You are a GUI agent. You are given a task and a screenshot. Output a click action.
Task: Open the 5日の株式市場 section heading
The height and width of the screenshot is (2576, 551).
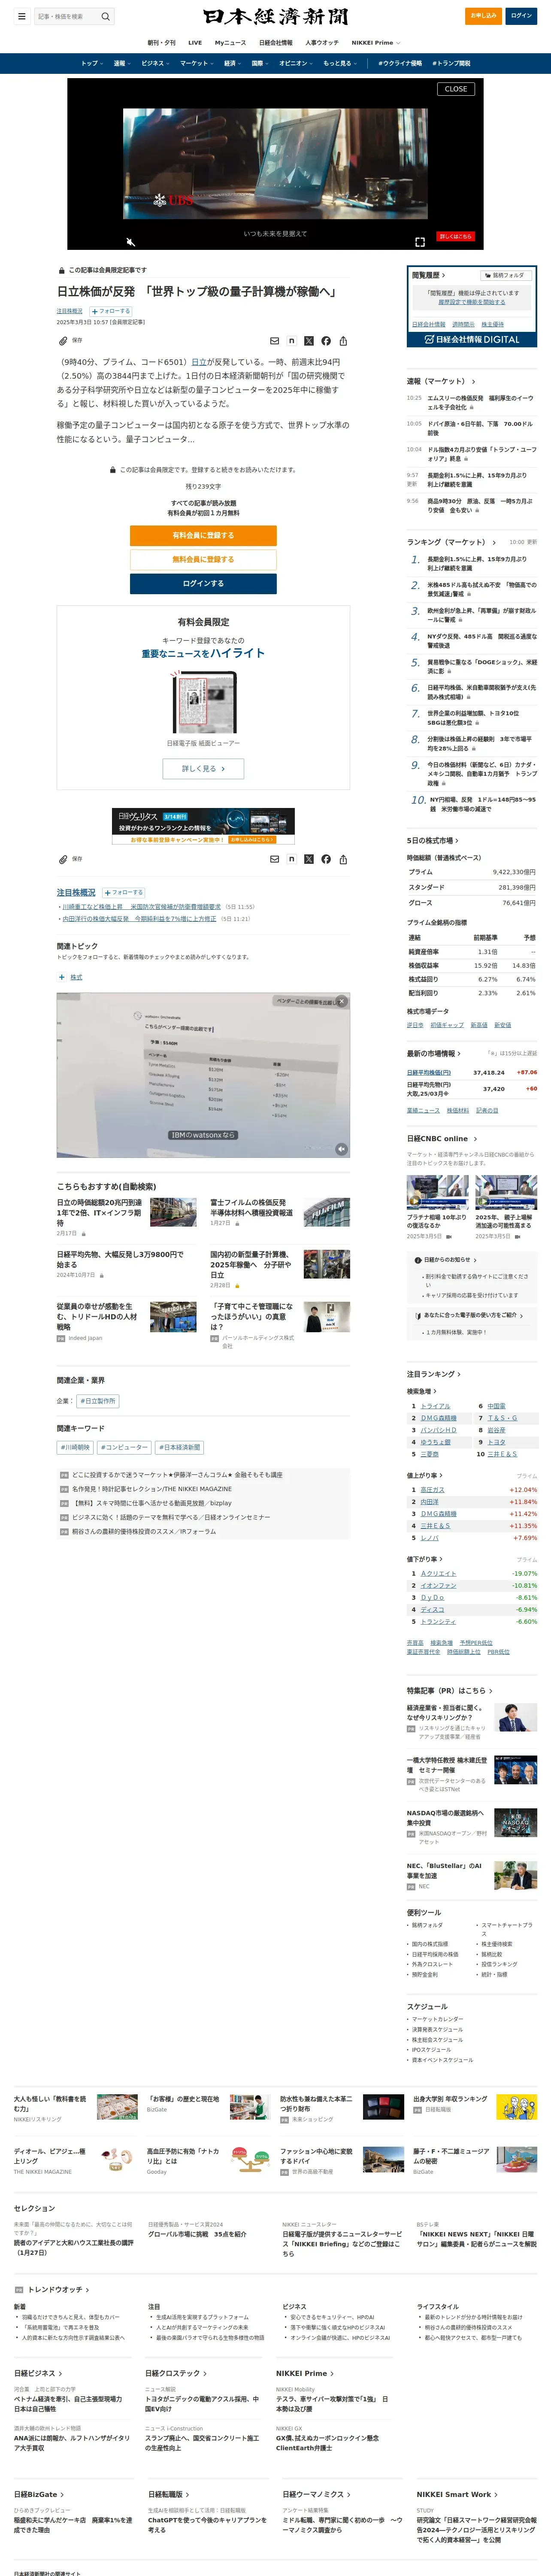[432, 840]
